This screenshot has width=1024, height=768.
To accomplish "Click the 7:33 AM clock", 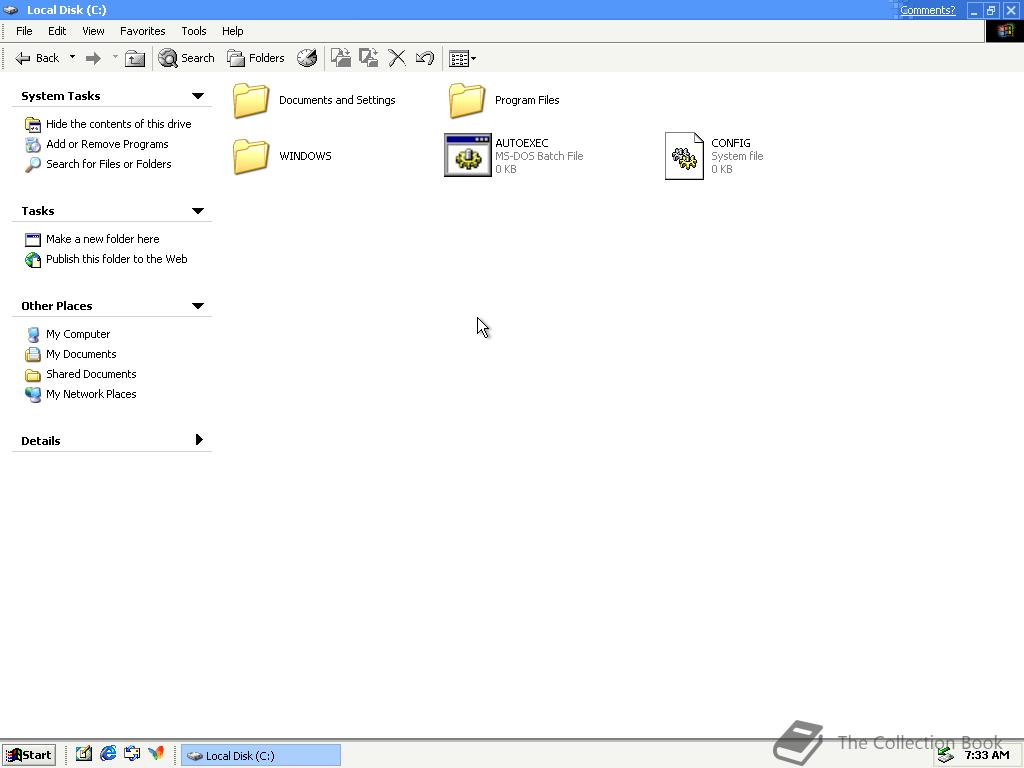I will [987, 755].
